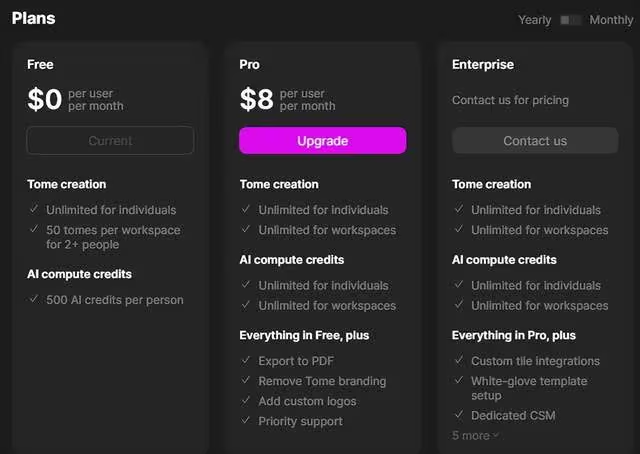Select the Yearly billing label
The width and height of the screenshot is (640, 454).
pos(534,20)
